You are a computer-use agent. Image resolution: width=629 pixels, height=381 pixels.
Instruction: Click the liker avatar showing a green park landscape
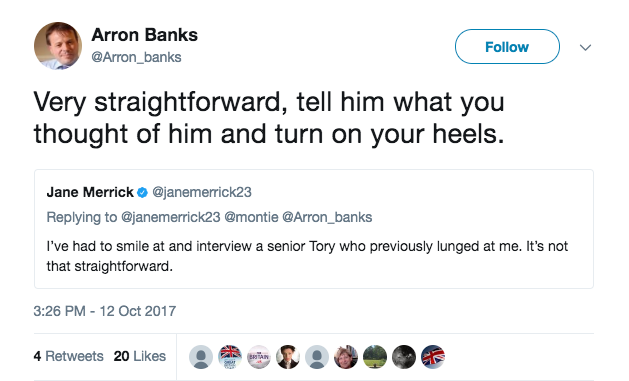click(375, 357)
